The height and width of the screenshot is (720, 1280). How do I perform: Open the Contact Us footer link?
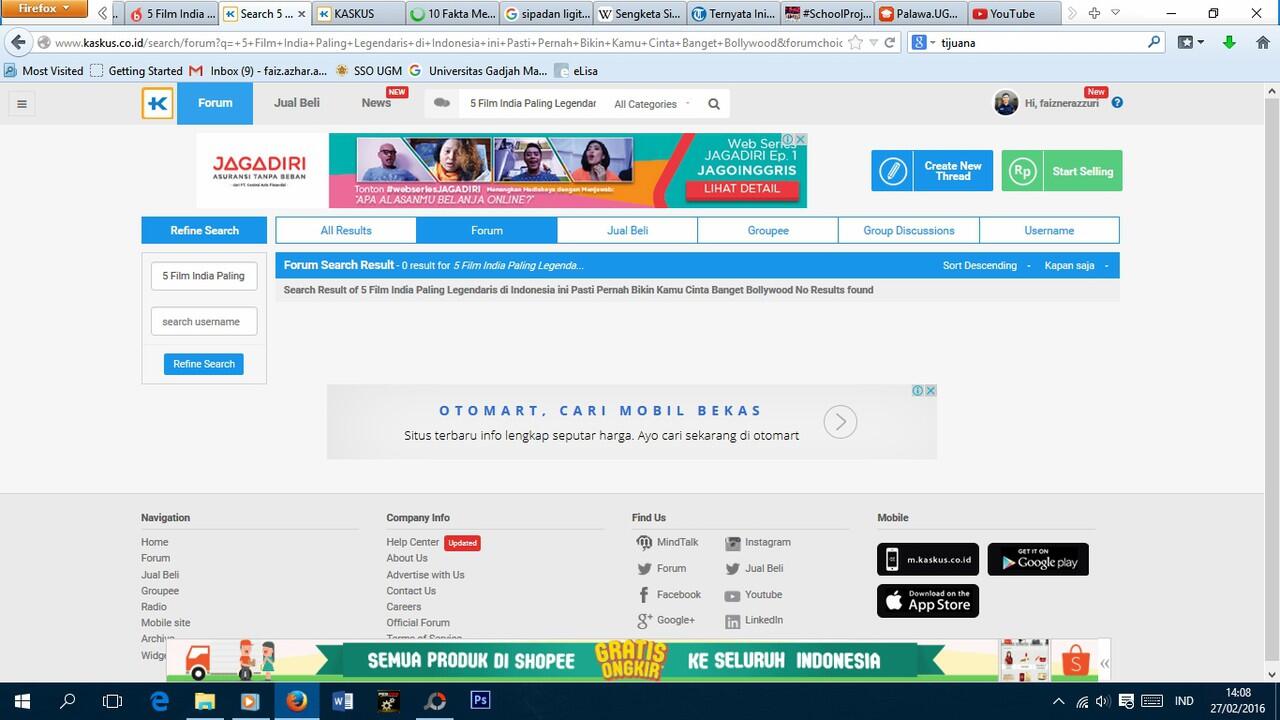pos(411,591)
